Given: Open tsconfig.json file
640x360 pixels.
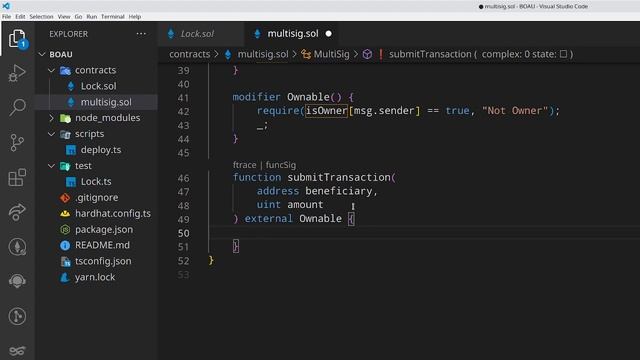Looking at the screenshot, I should (x=103, y=261).
